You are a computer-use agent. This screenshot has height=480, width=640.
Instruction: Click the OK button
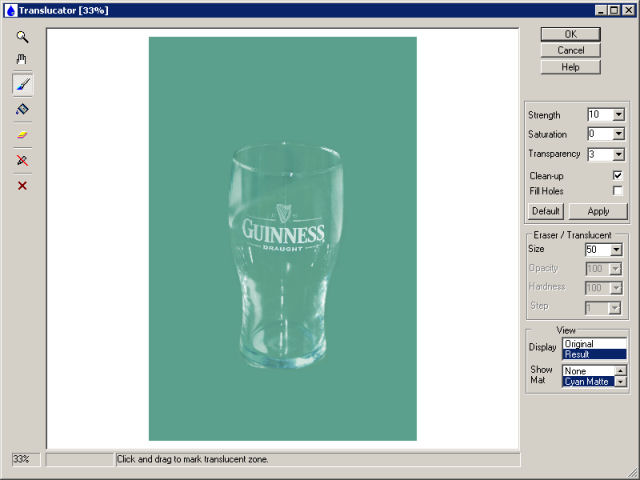pos(571,34)
